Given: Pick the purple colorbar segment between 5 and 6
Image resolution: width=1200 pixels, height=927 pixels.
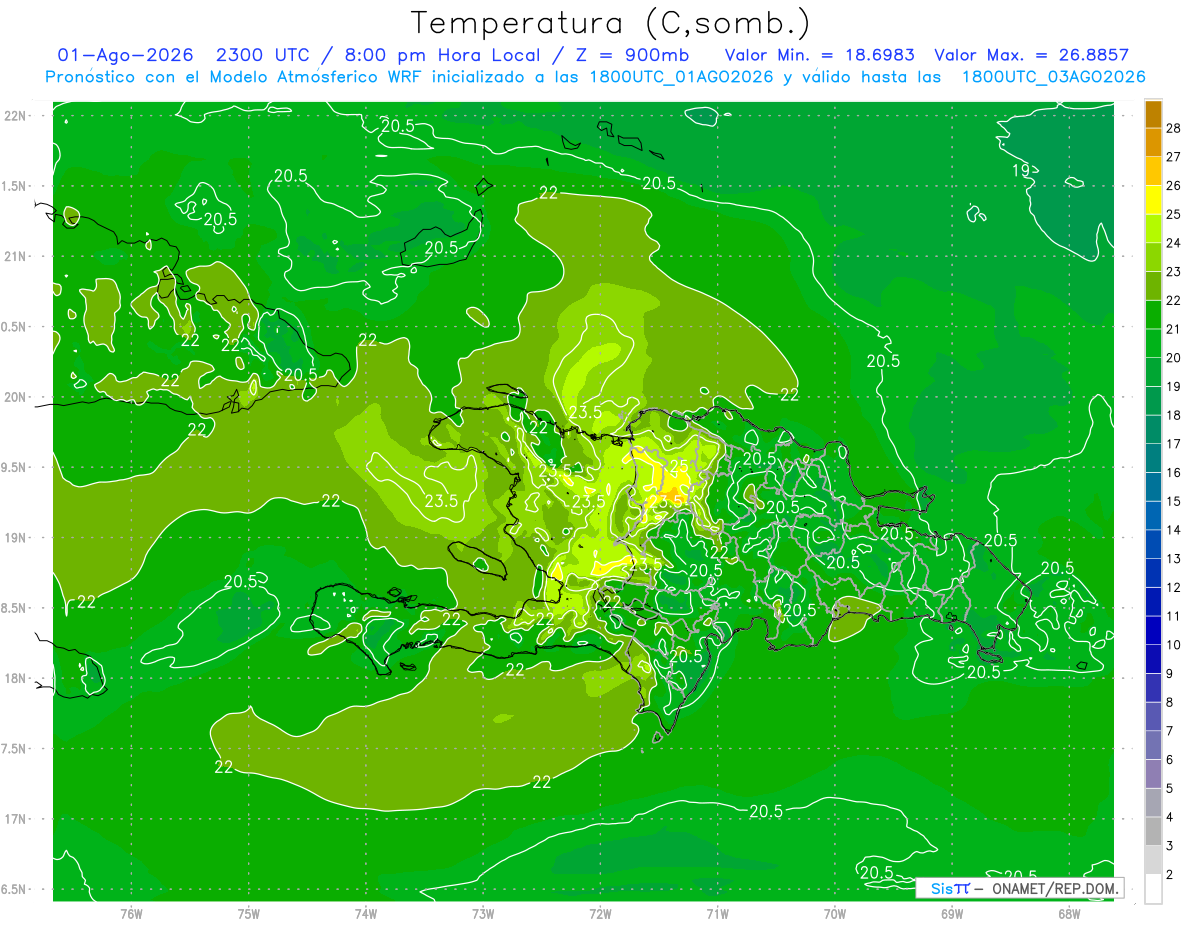Looking at the screenshot, I should [1153, 774].
